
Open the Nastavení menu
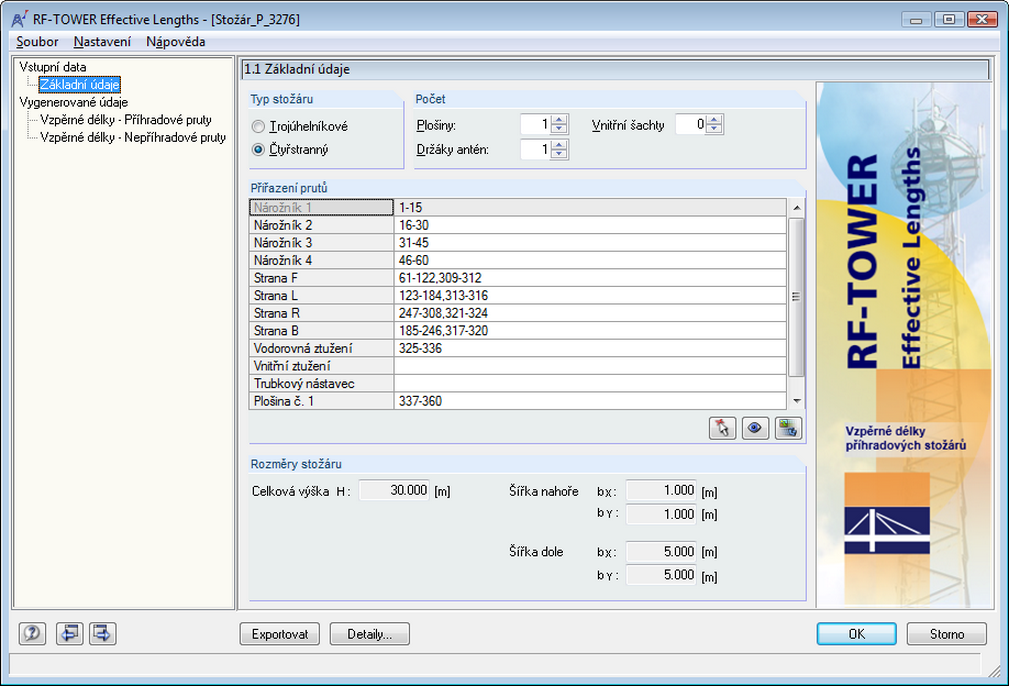point(102,42)
